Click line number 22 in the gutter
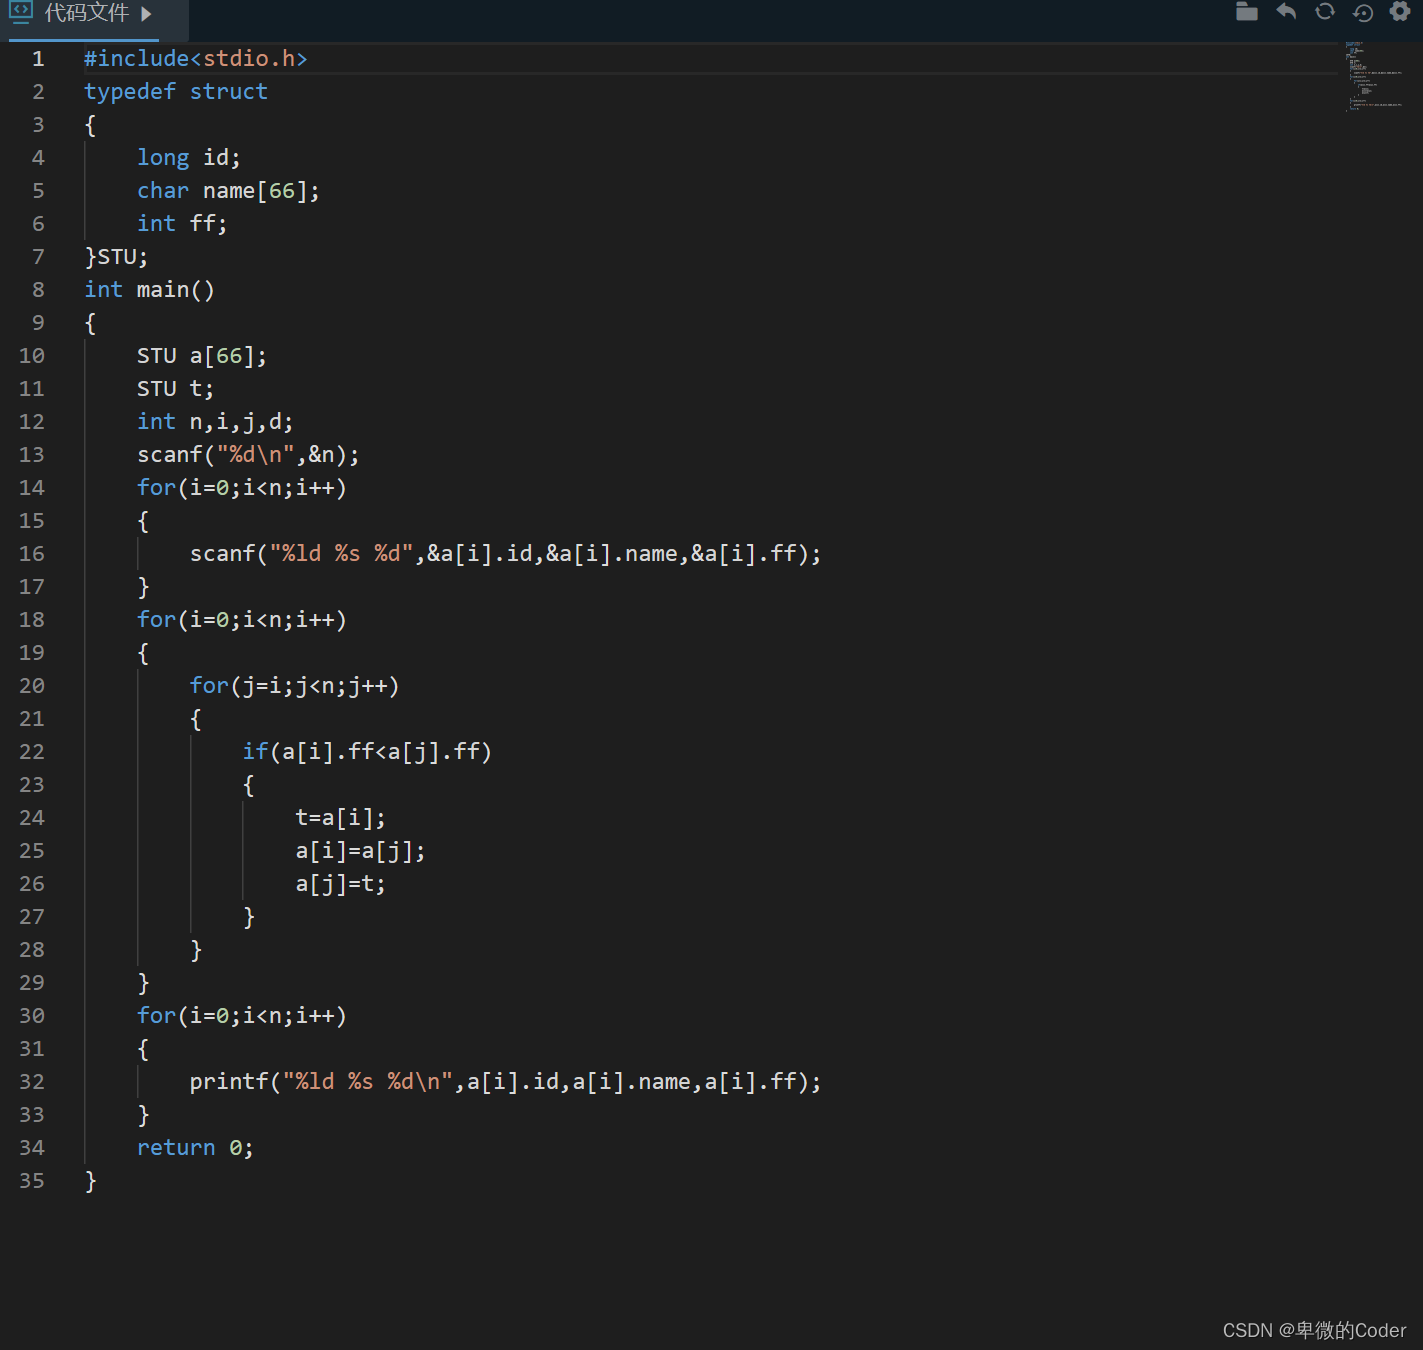 tap(32, 752)
